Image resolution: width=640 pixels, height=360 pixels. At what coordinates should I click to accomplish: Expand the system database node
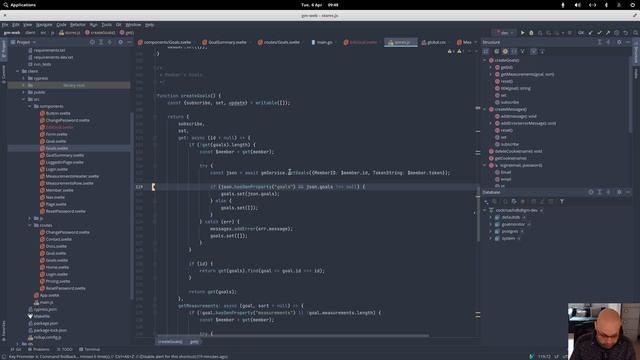tap(491, 238)
